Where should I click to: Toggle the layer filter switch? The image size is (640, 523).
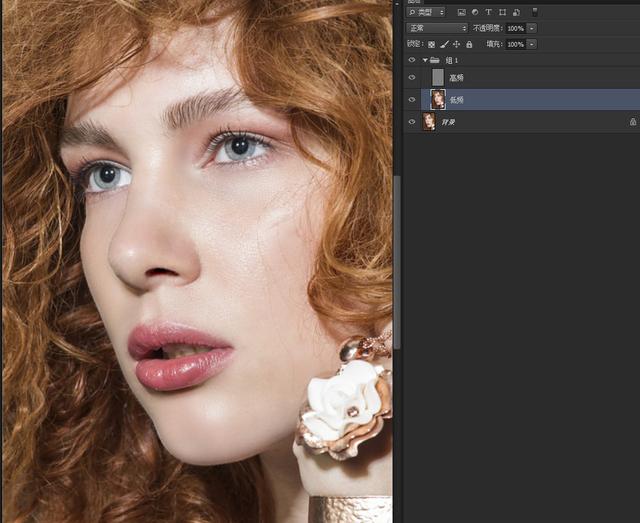[535, 11]
